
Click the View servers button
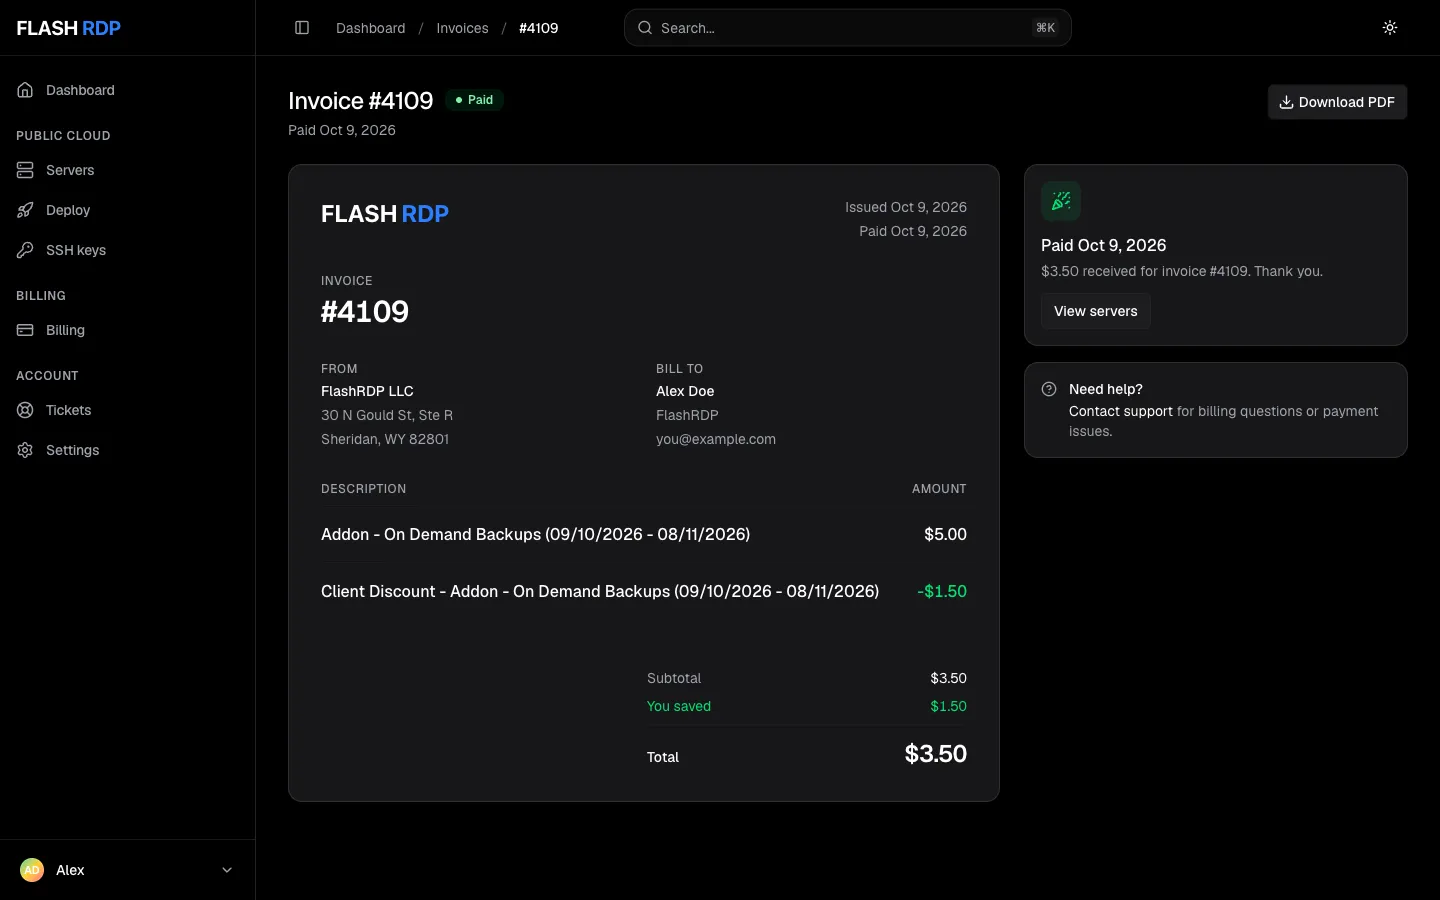[1096, 311]
